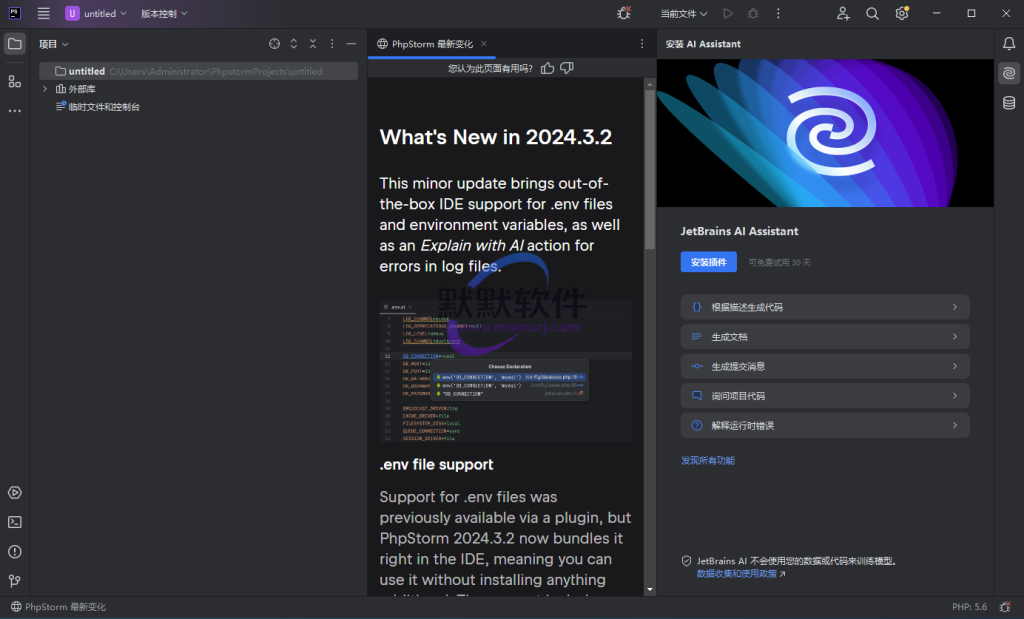Screen dimensions: 1024x619
Task: Click the PhpStorm logo in title bar
Action: 14,13
